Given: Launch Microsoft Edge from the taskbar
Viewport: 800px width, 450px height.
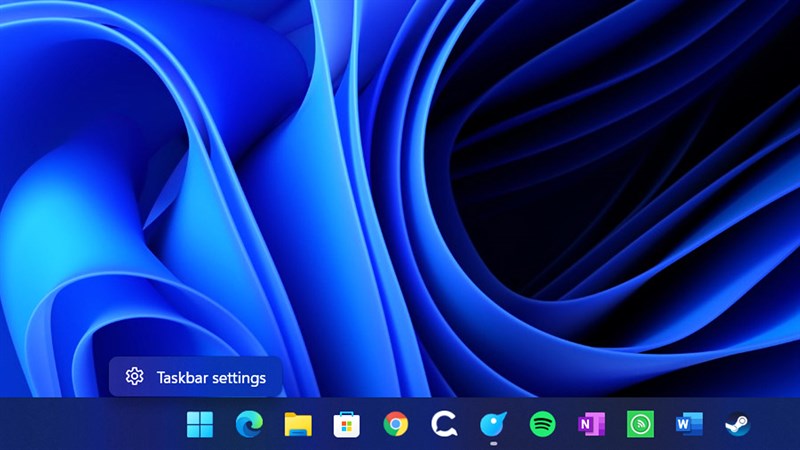Looking at the screenshot, I should click(x=248, y=425).
